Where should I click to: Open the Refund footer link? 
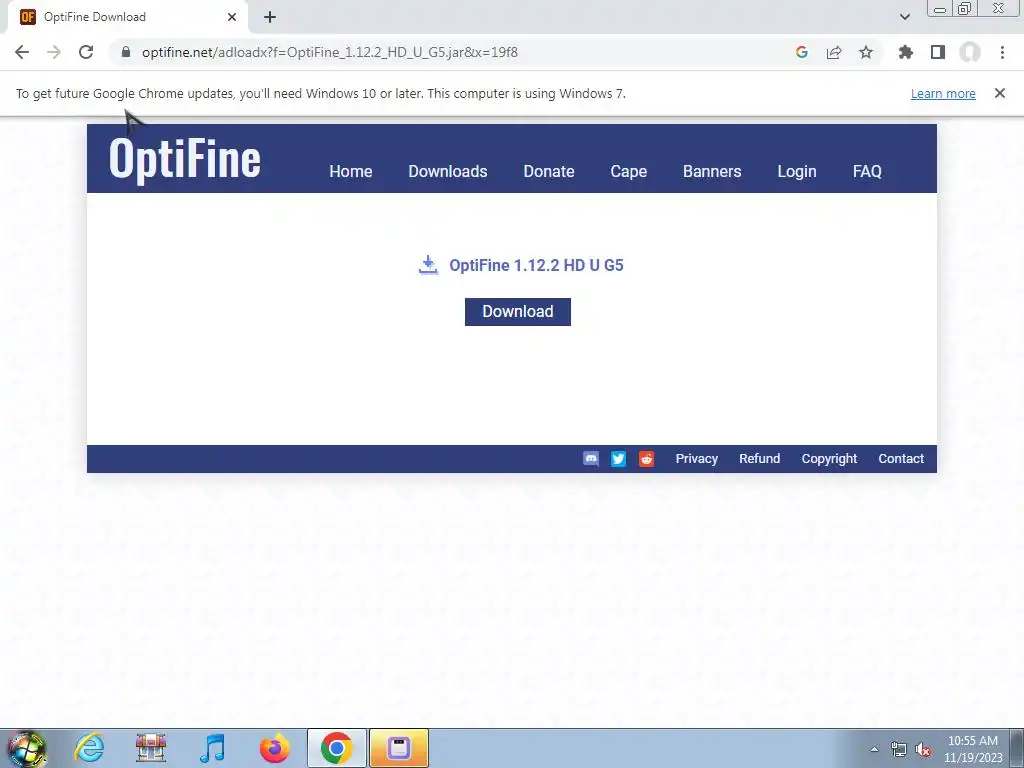[760, 459]
